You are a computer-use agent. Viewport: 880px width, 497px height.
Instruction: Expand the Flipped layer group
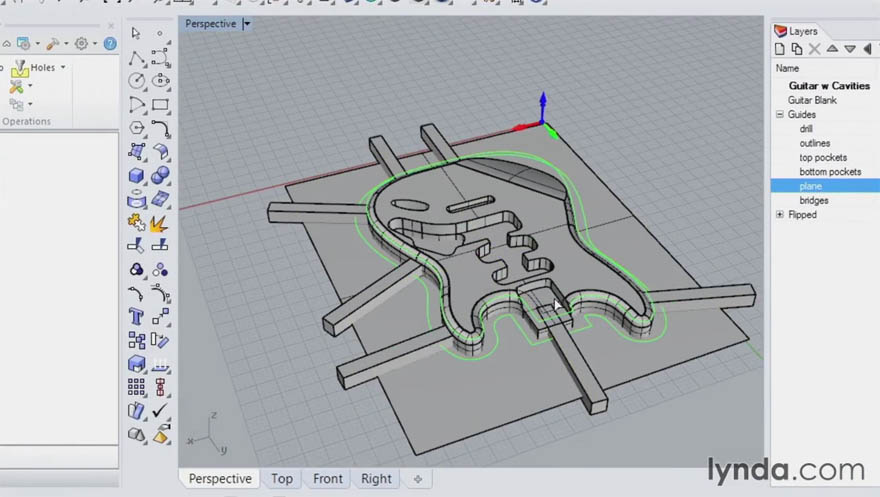[x=780, y=215]
